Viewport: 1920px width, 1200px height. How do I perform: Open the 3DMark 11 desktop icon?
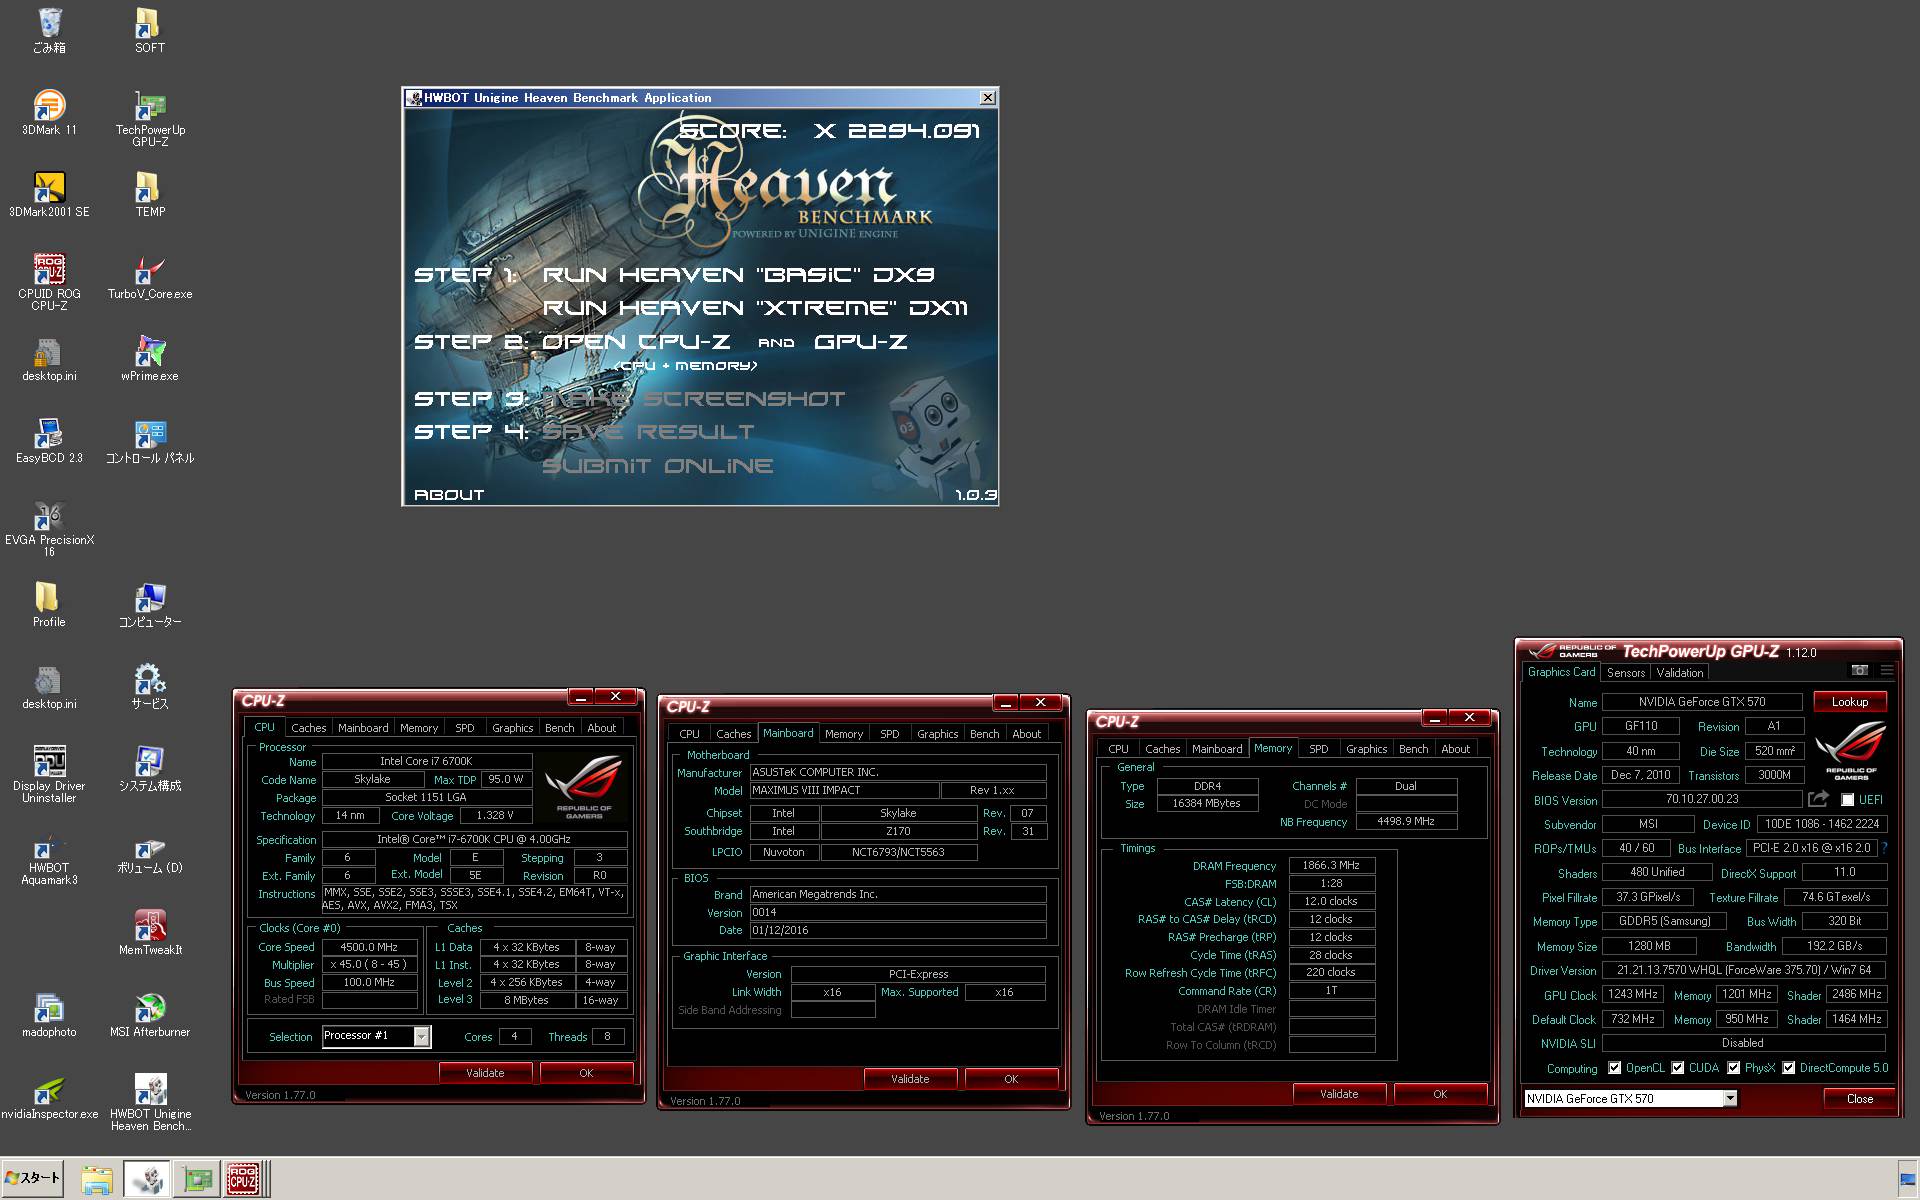(x=49, y=112)
